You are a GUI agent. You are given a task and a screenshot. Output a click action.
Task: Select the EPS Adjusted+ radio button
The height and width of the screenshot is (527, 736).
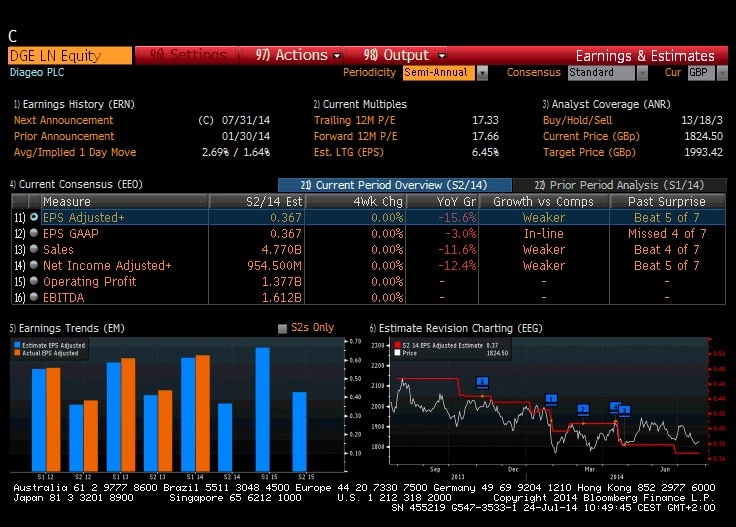point(34,217)
